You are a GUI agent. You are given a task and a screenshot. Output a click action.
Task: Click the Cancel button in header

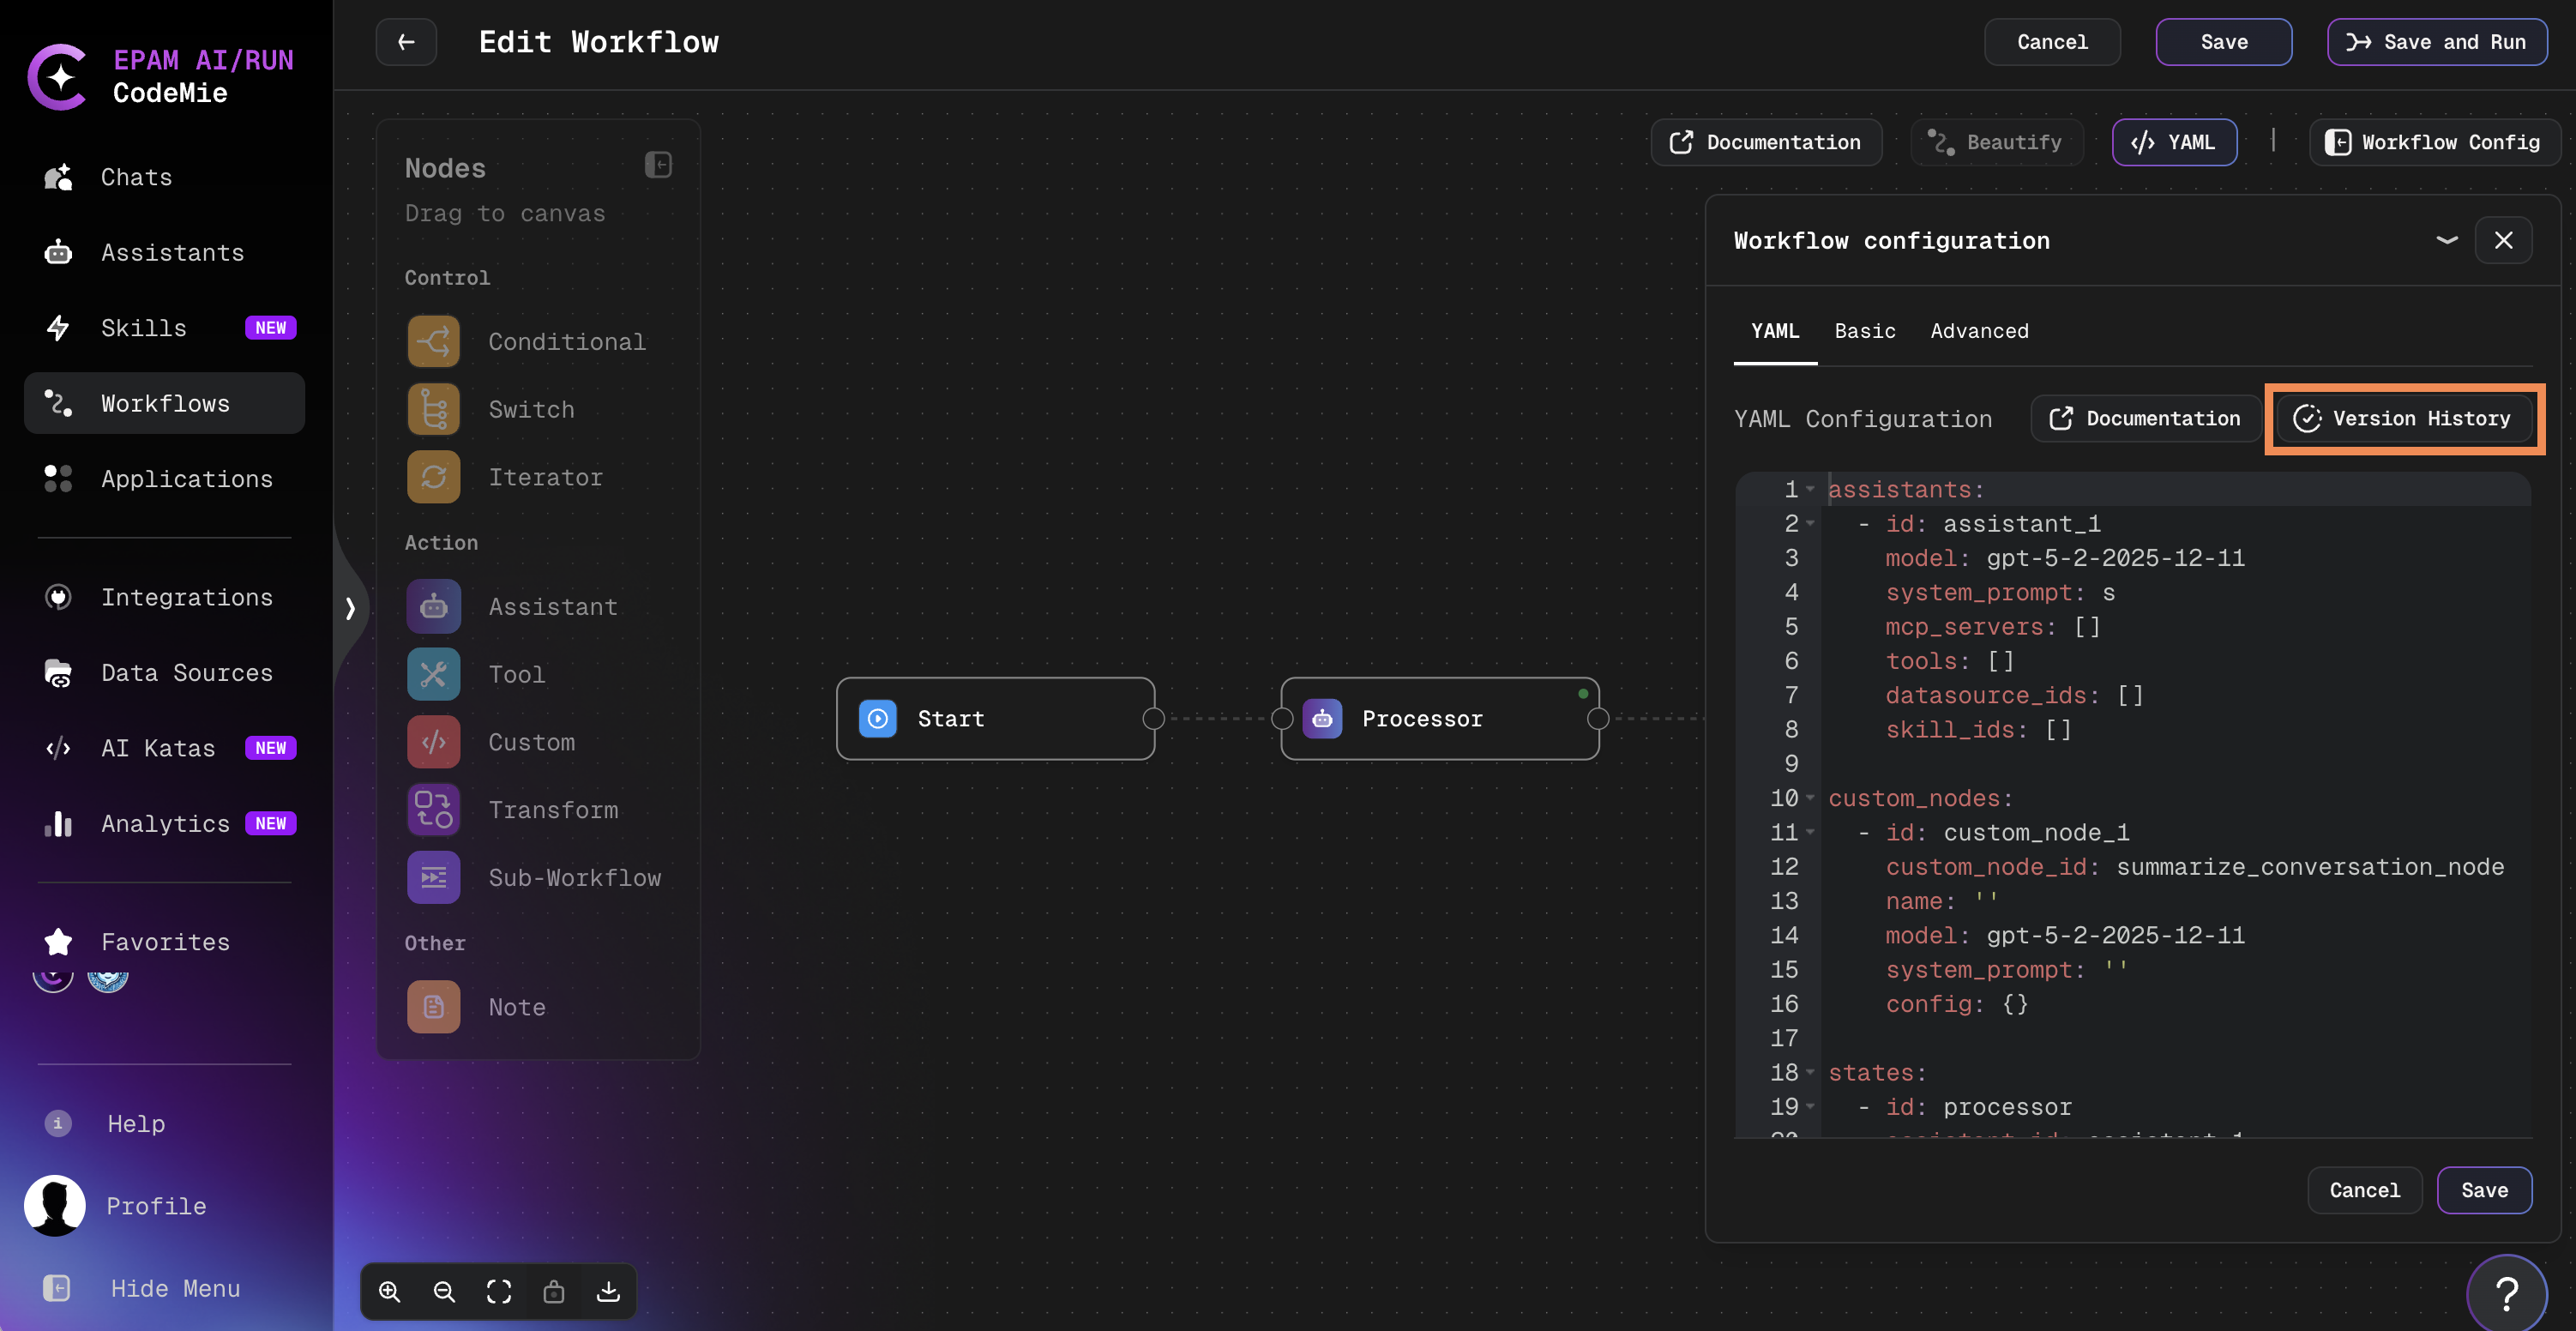tap(2052, 42)
